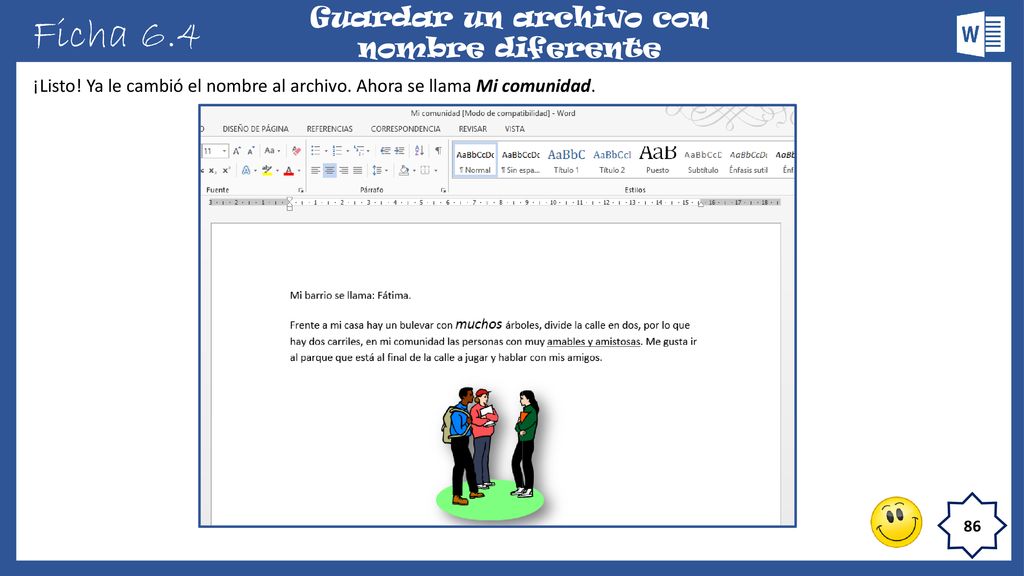Expand the numbering dropdown arrow
1024x576 pixels.
347,152
